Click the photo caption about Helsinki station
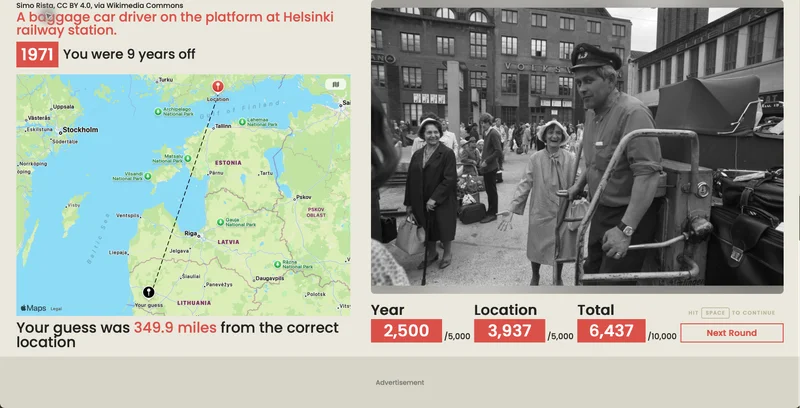 click(175, 23)
